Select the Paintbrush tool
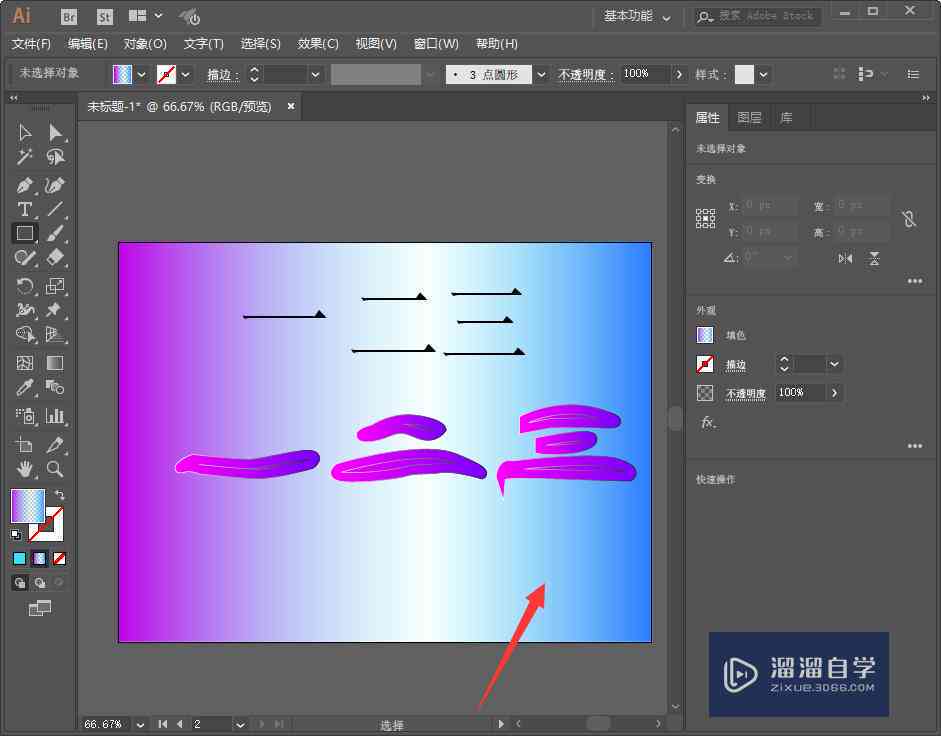This screenshot has height=736, width=941. click(x=55, y=233)
